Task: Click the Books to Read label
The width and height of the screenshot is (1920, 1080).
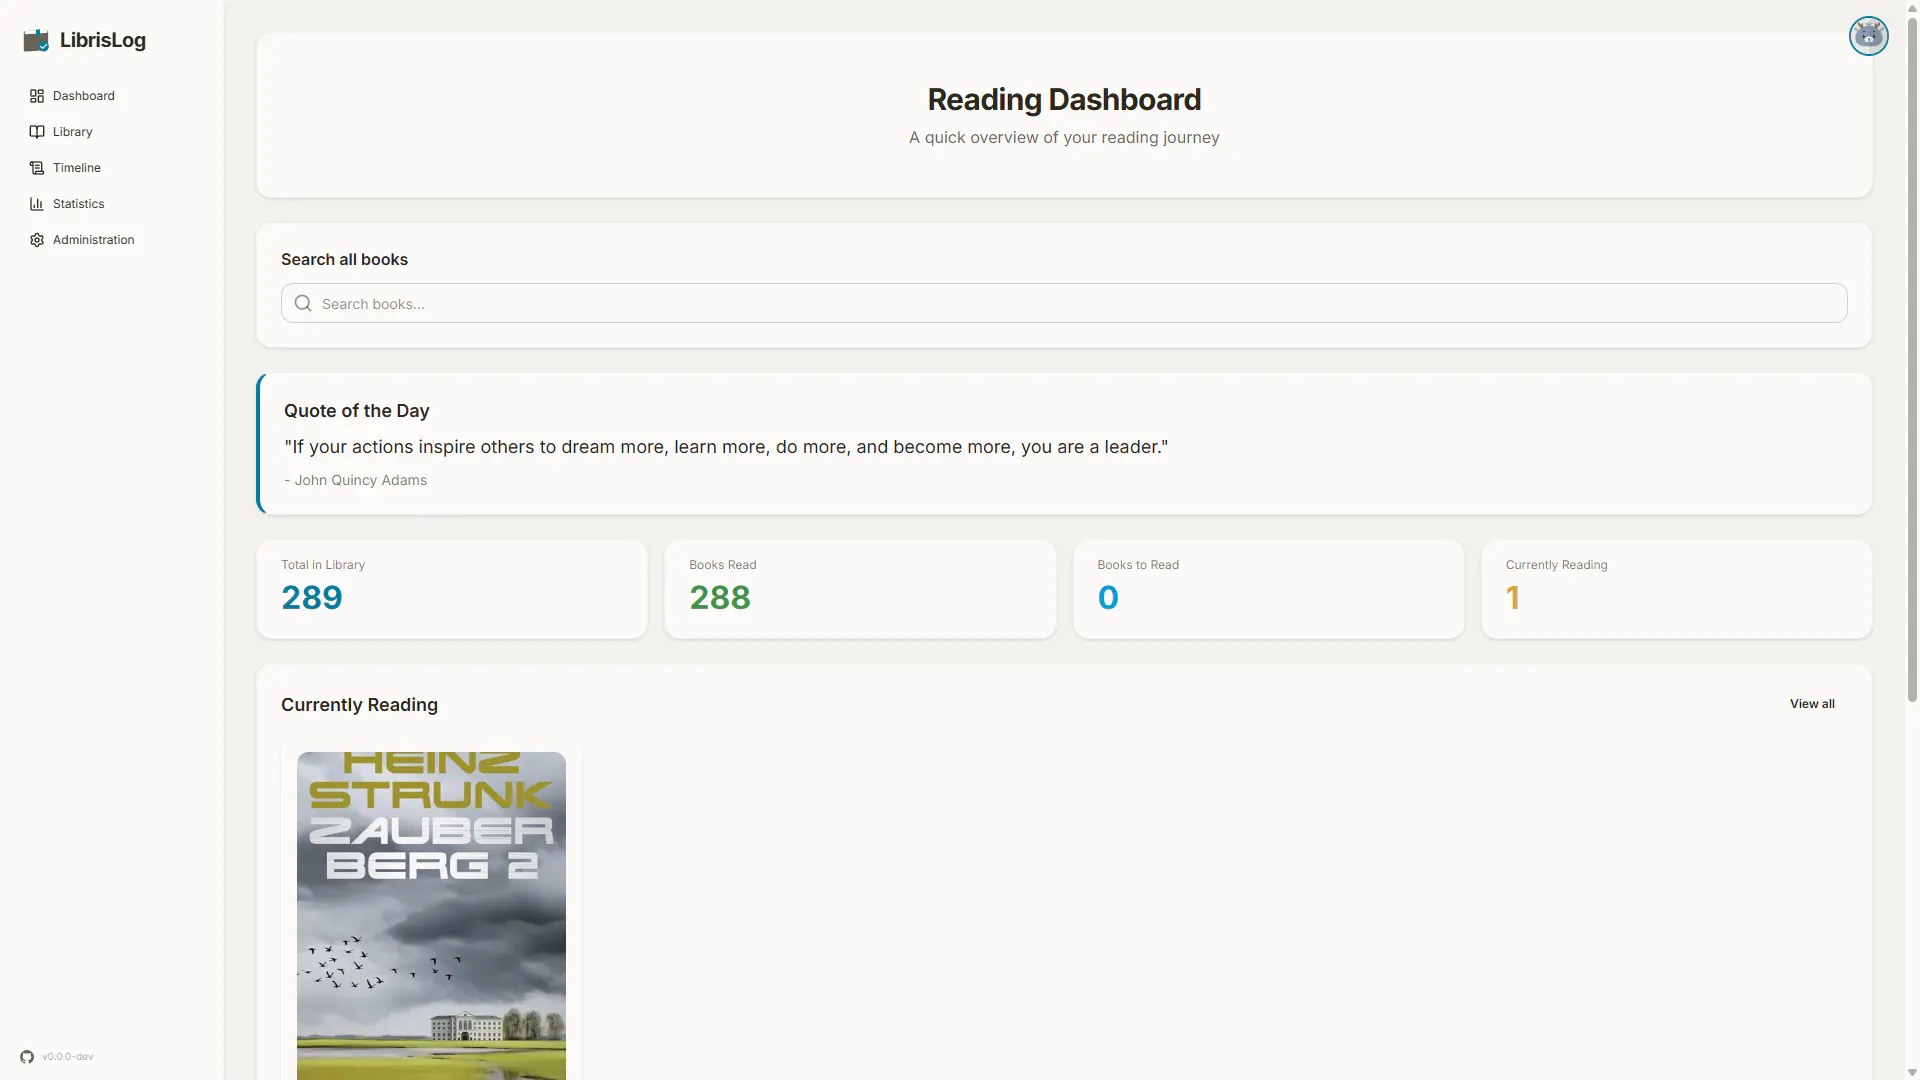Action: [1138, 565]
